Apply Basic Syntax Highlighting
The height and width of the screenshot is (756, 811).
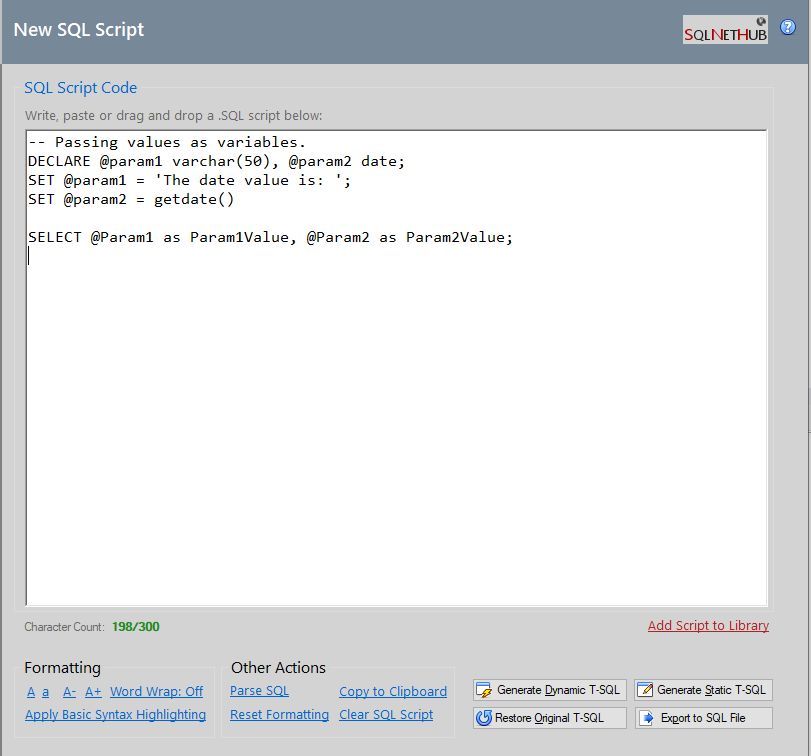point(115,715)
